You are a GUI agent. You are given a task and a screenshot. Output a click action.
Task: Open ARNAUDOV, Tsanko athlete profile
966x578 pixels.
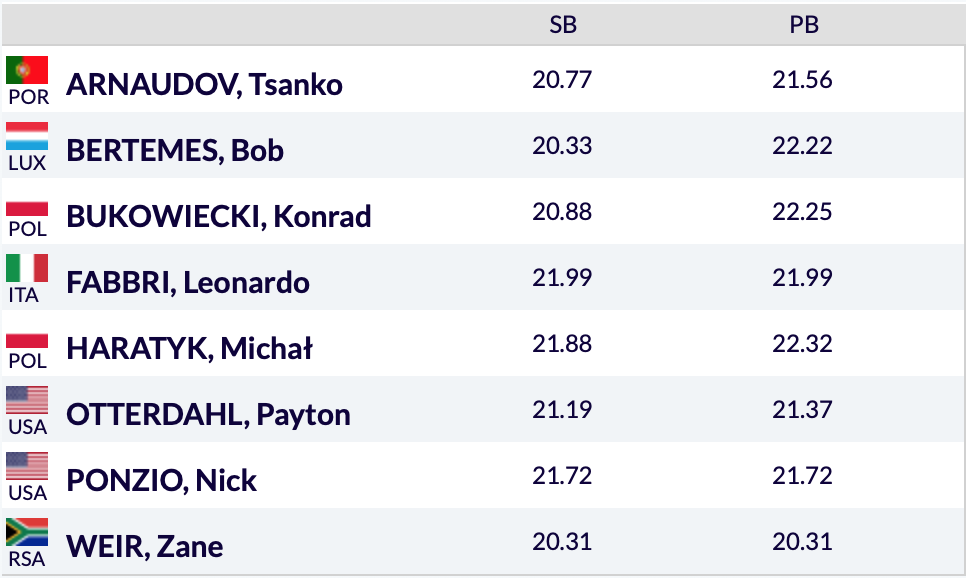[x=204, y=84]
